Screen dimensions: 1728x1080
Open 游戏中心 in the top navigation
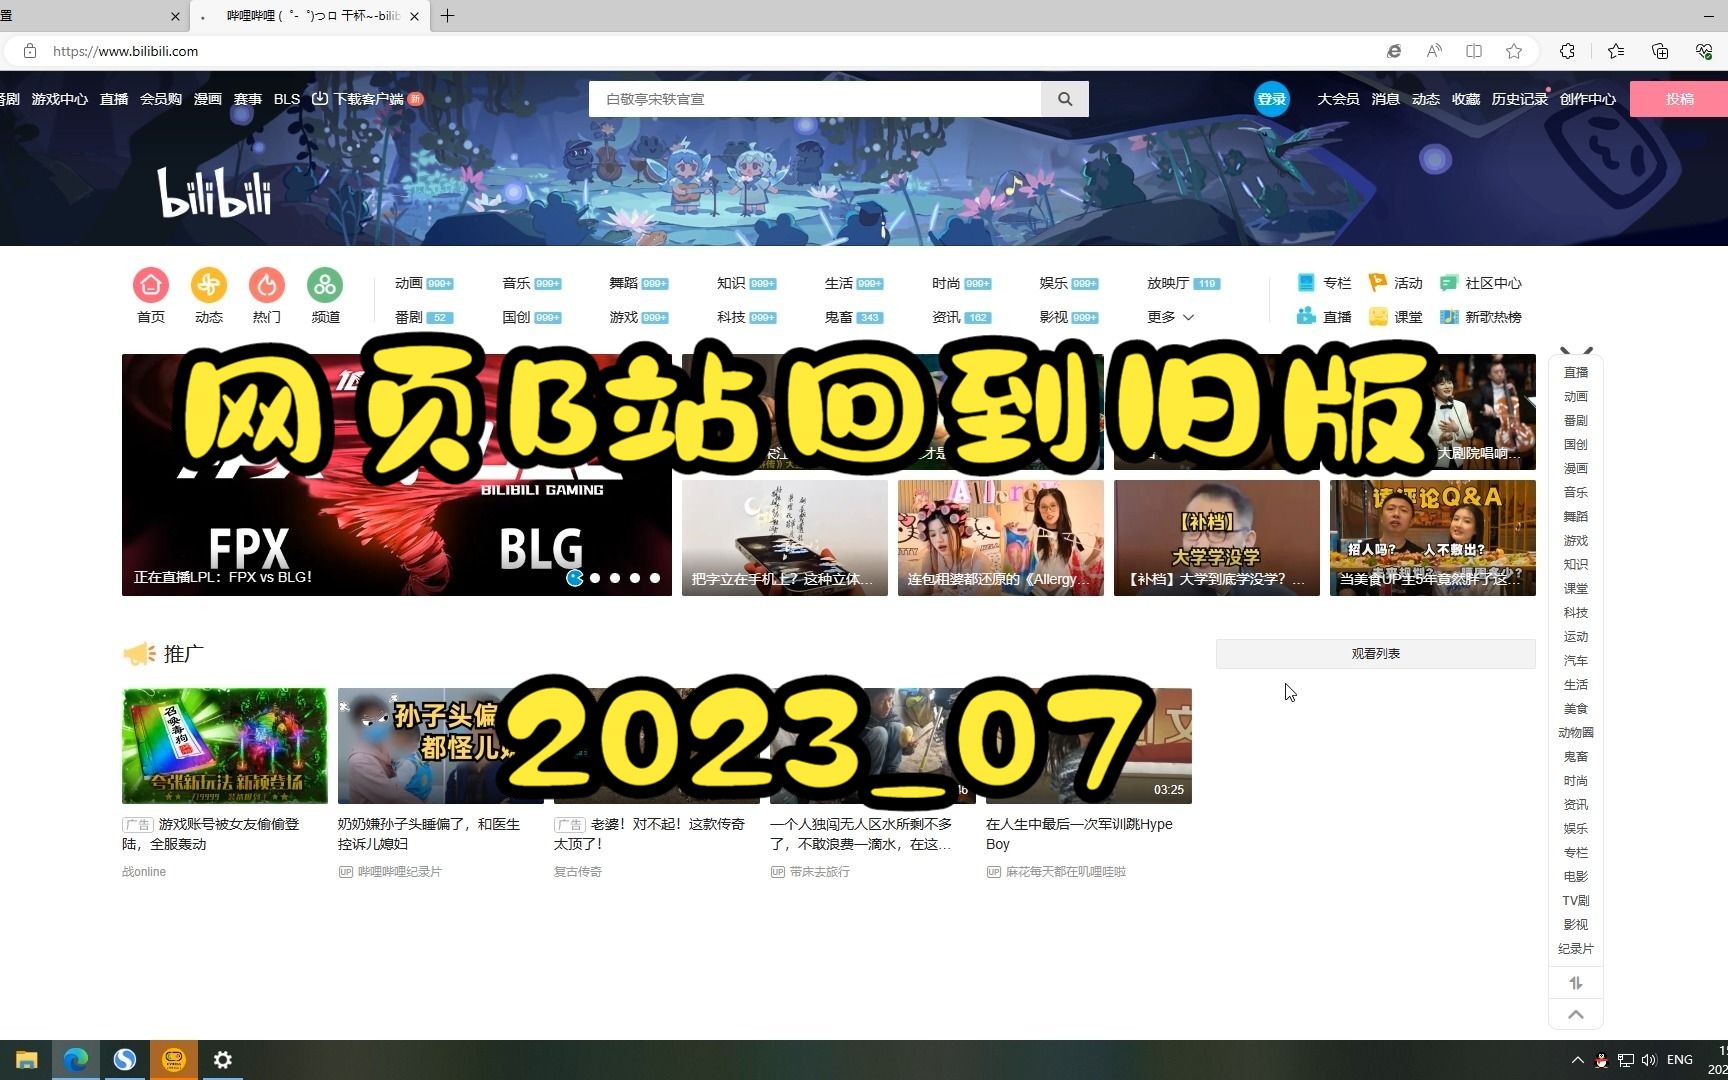pyautogui.click(x=59, y=99)
